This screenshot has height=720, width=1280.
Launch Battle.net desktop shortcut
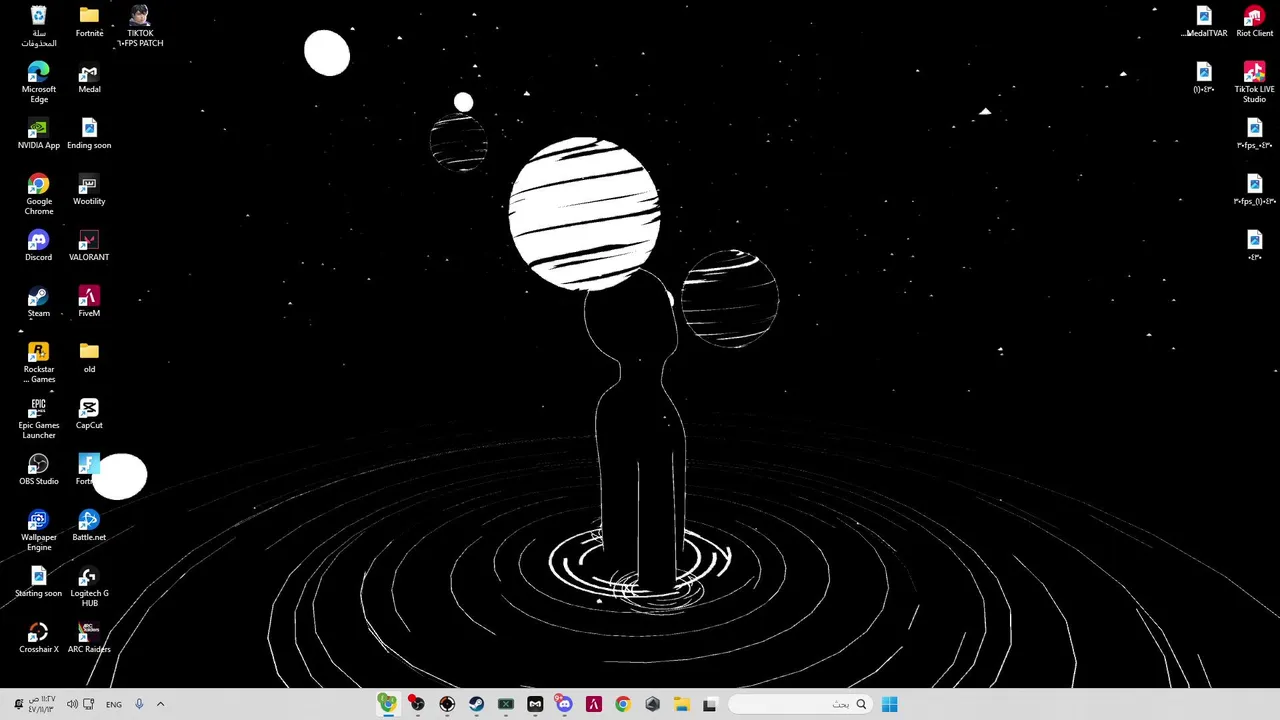point(89,525)
